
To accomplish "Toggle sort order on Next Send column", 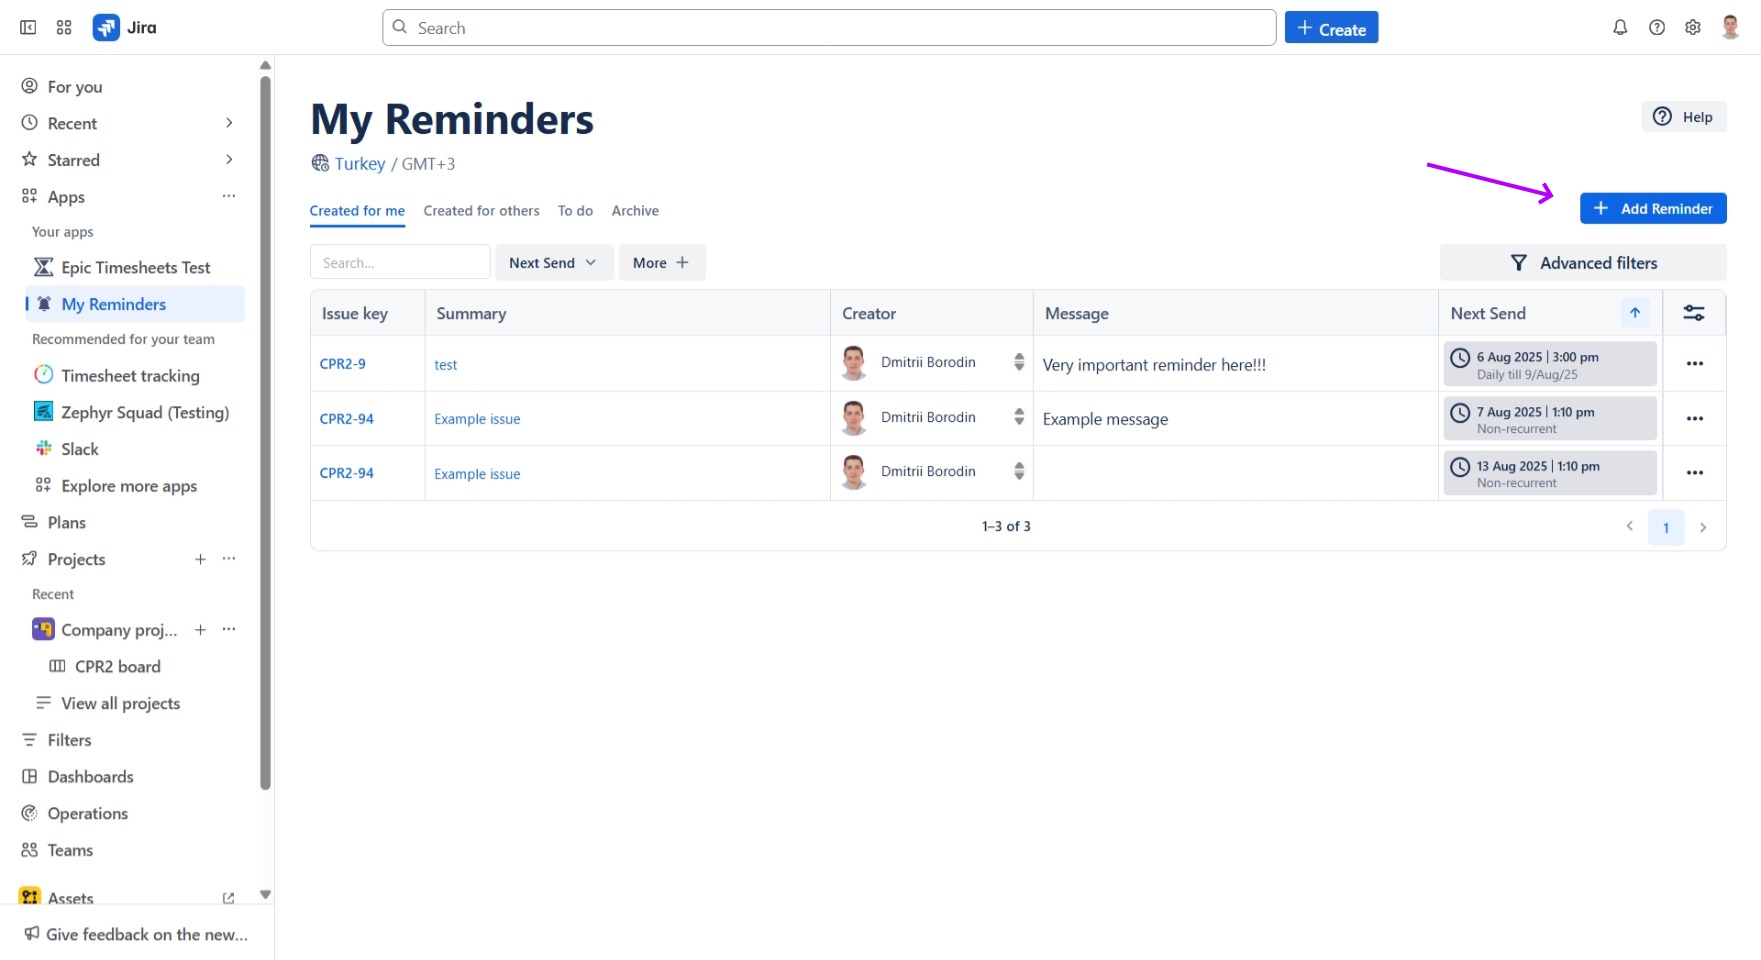I will pos(1634,312).
